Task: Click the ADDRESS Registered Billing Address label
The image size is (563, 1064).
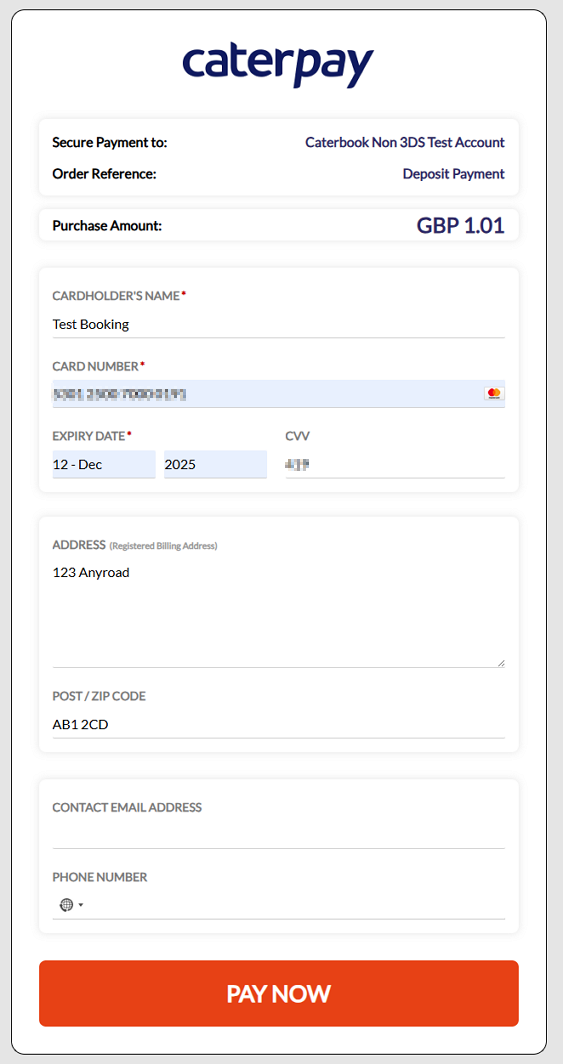Action: click(135, 545)
